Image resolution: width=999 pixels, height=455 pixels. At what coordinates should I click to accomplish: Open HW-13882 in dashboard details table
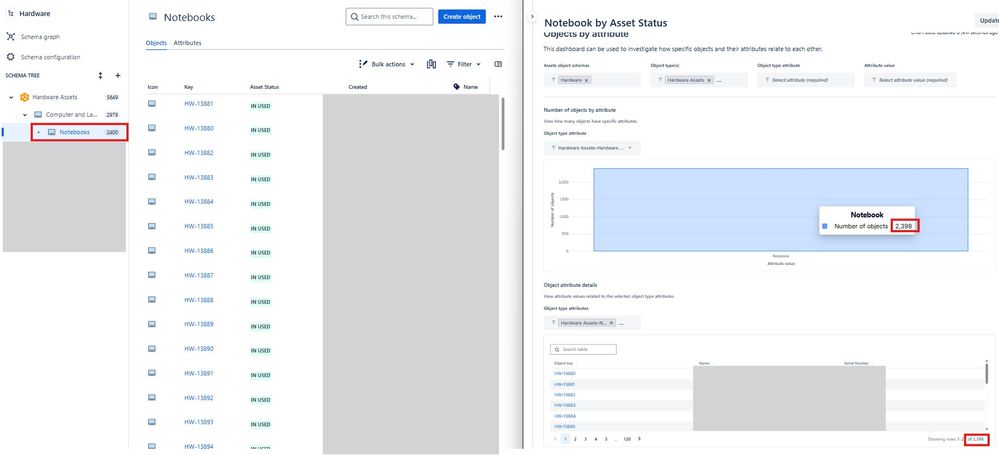564,395
